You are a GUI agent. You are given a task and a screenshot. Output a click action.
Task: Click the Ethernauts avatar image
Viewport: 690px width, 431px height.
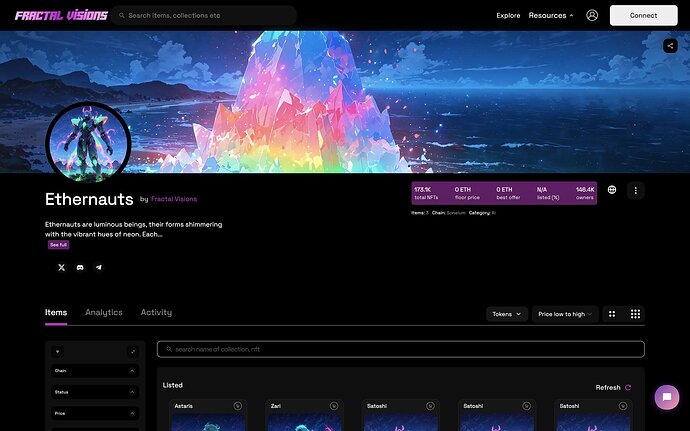pyautogui.click(x=88, y=144)
